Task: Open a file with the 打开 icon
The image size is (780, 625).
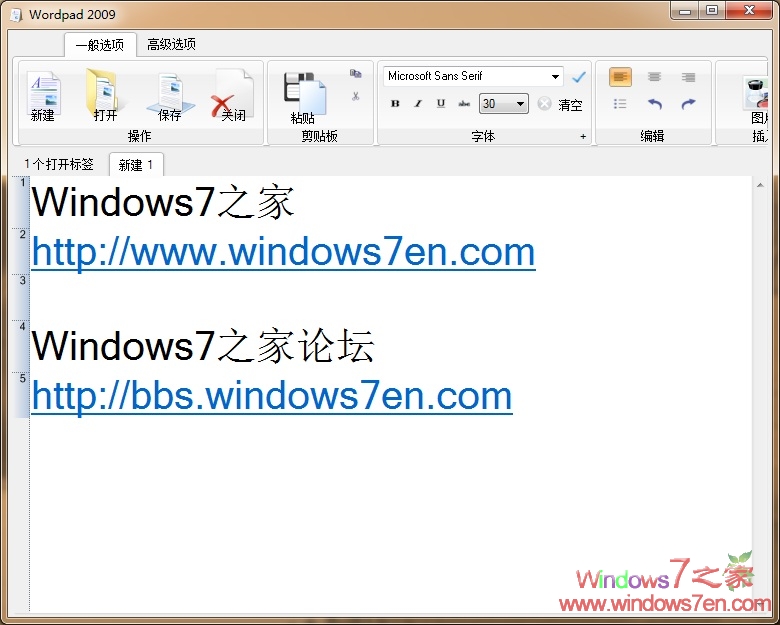Action: tap(104, 96)
